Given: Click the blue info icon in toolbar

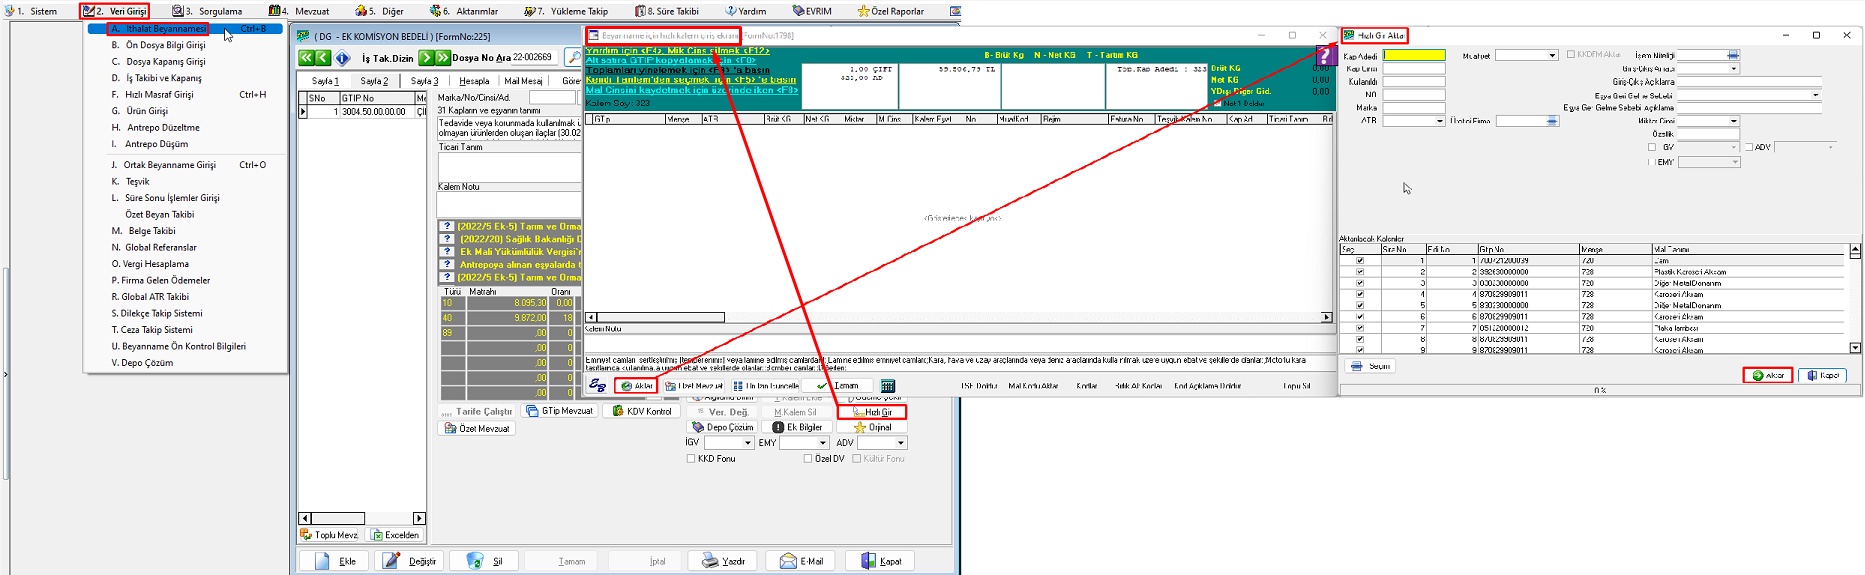Looking at the screenshot, I should coord(343,58).
